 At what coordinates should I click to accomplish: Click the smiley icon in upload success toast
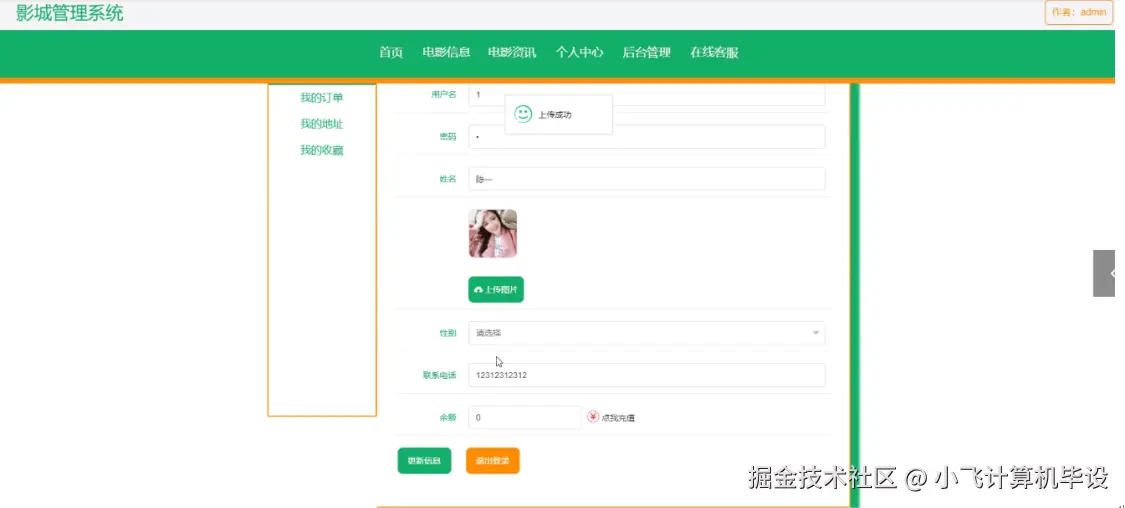(x=523, y=114)
